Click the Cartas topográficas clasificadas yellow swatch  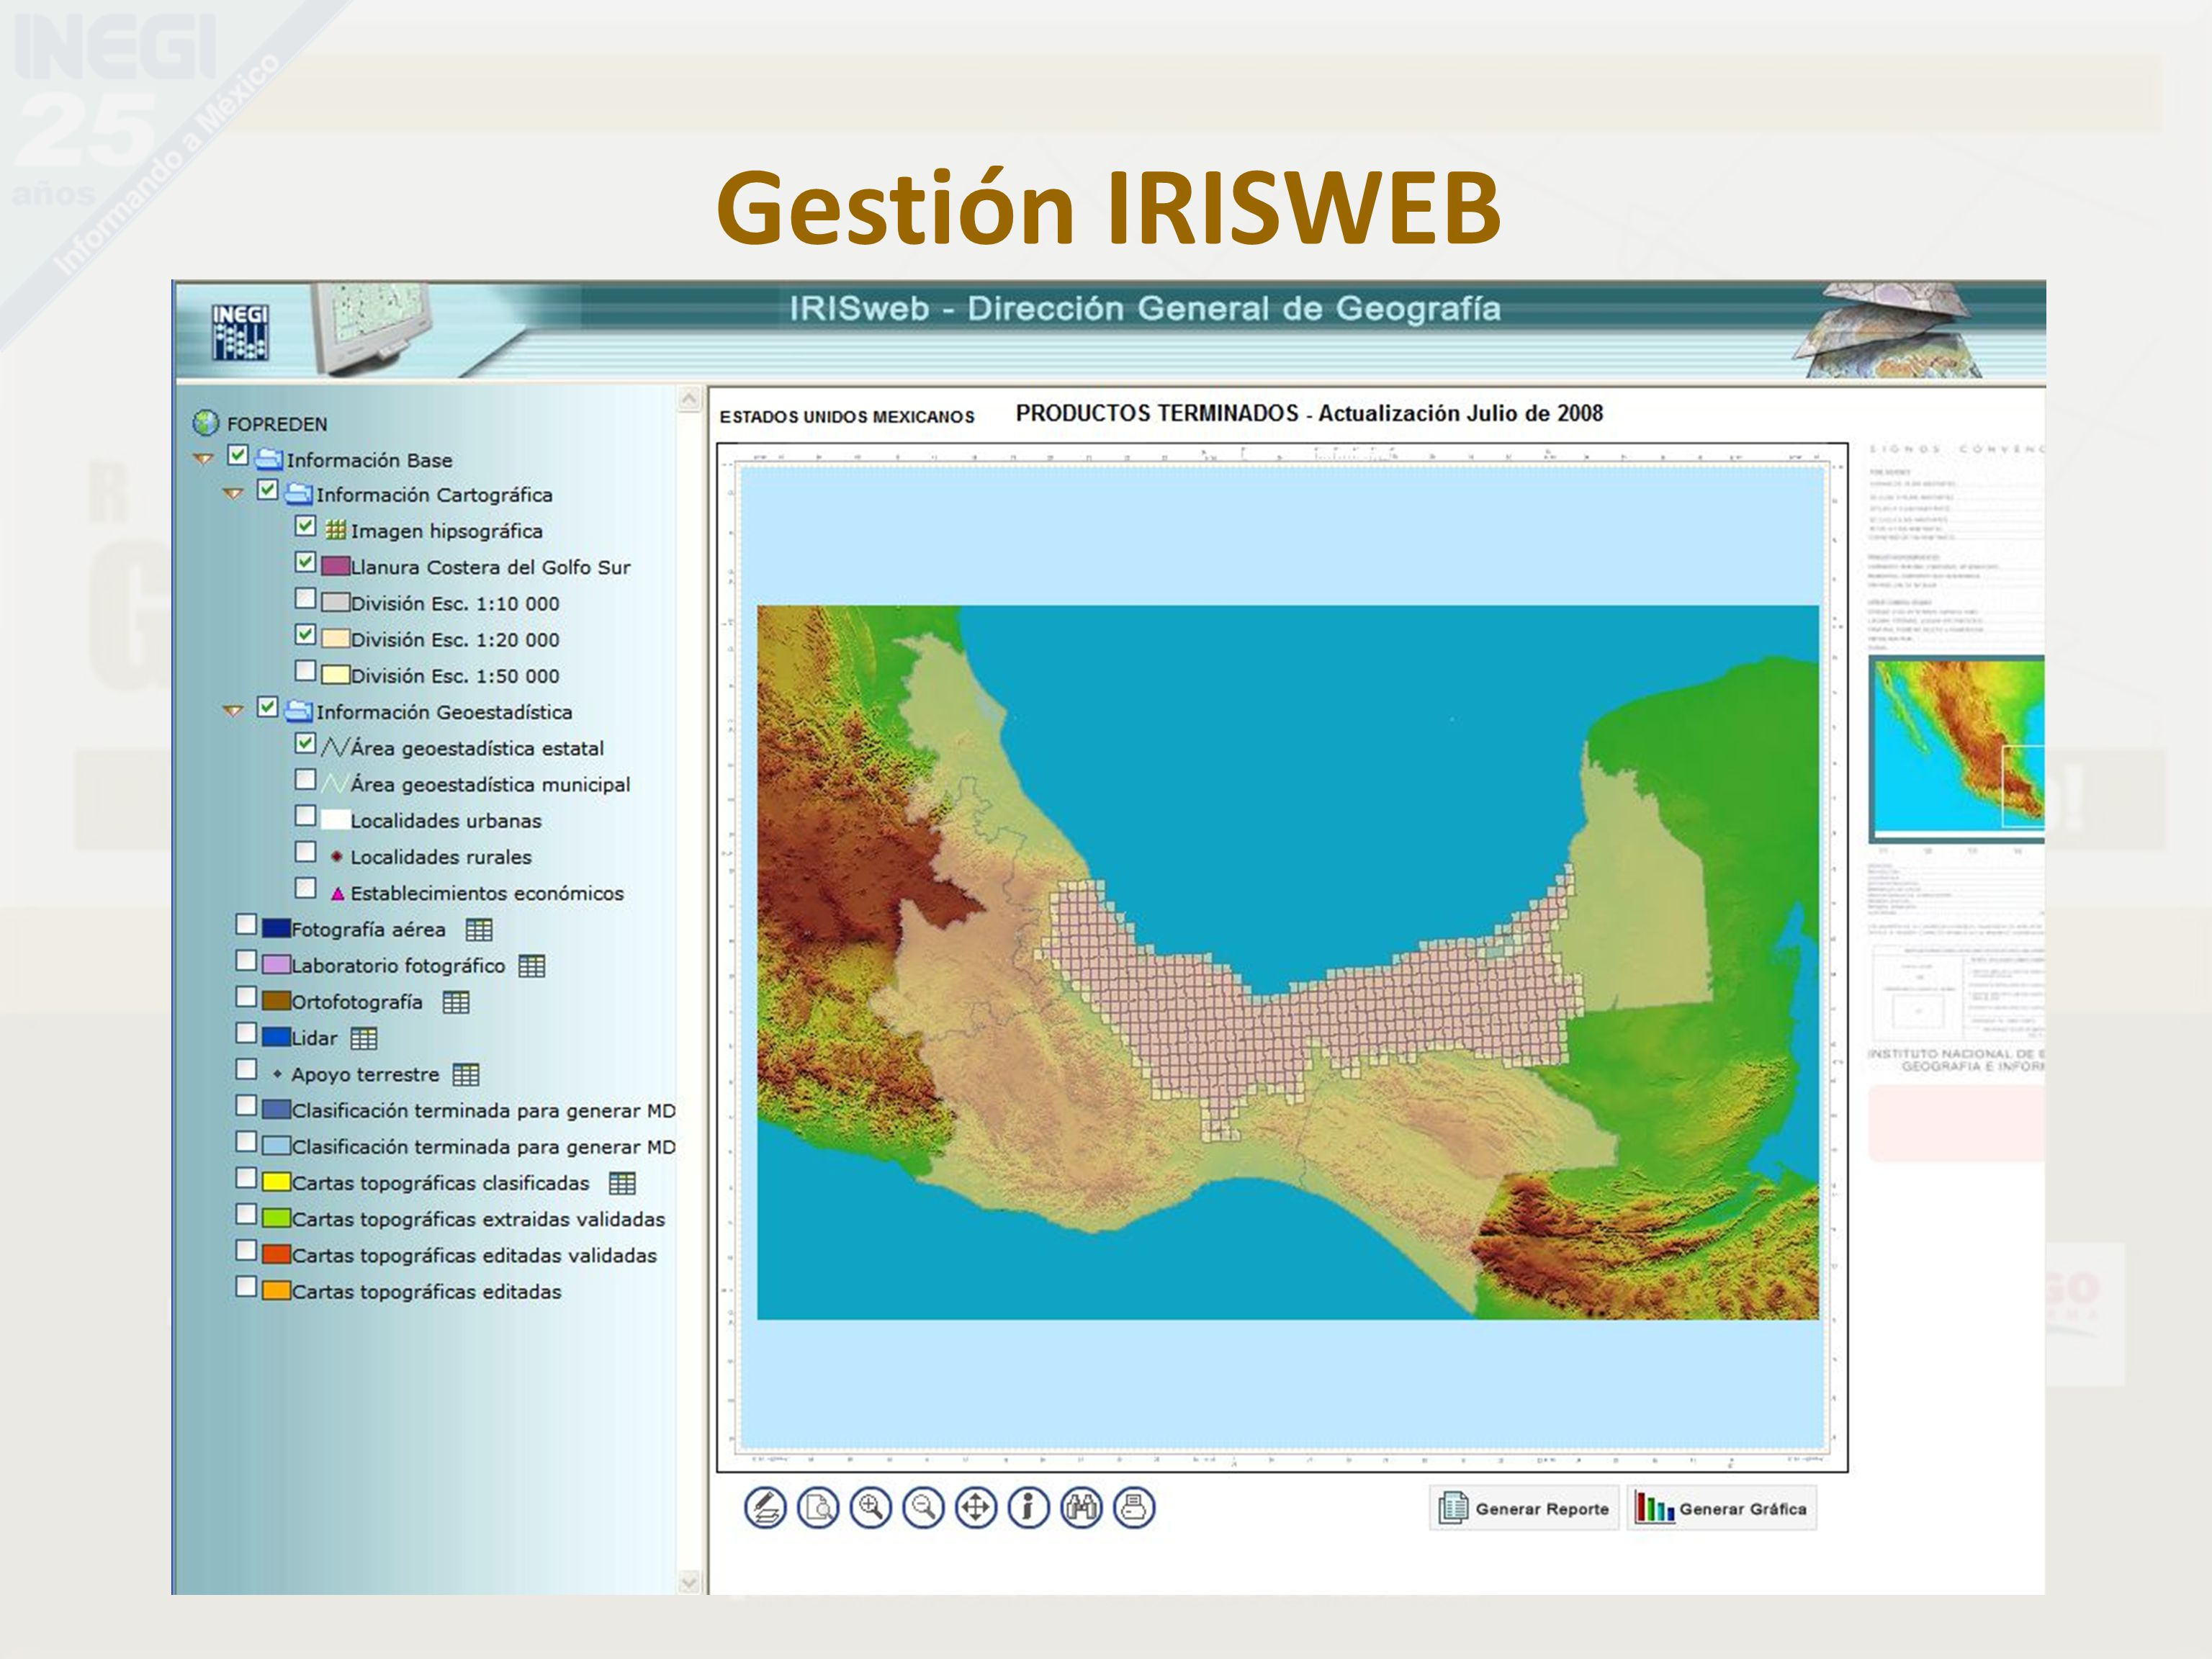click(276, 1183)
